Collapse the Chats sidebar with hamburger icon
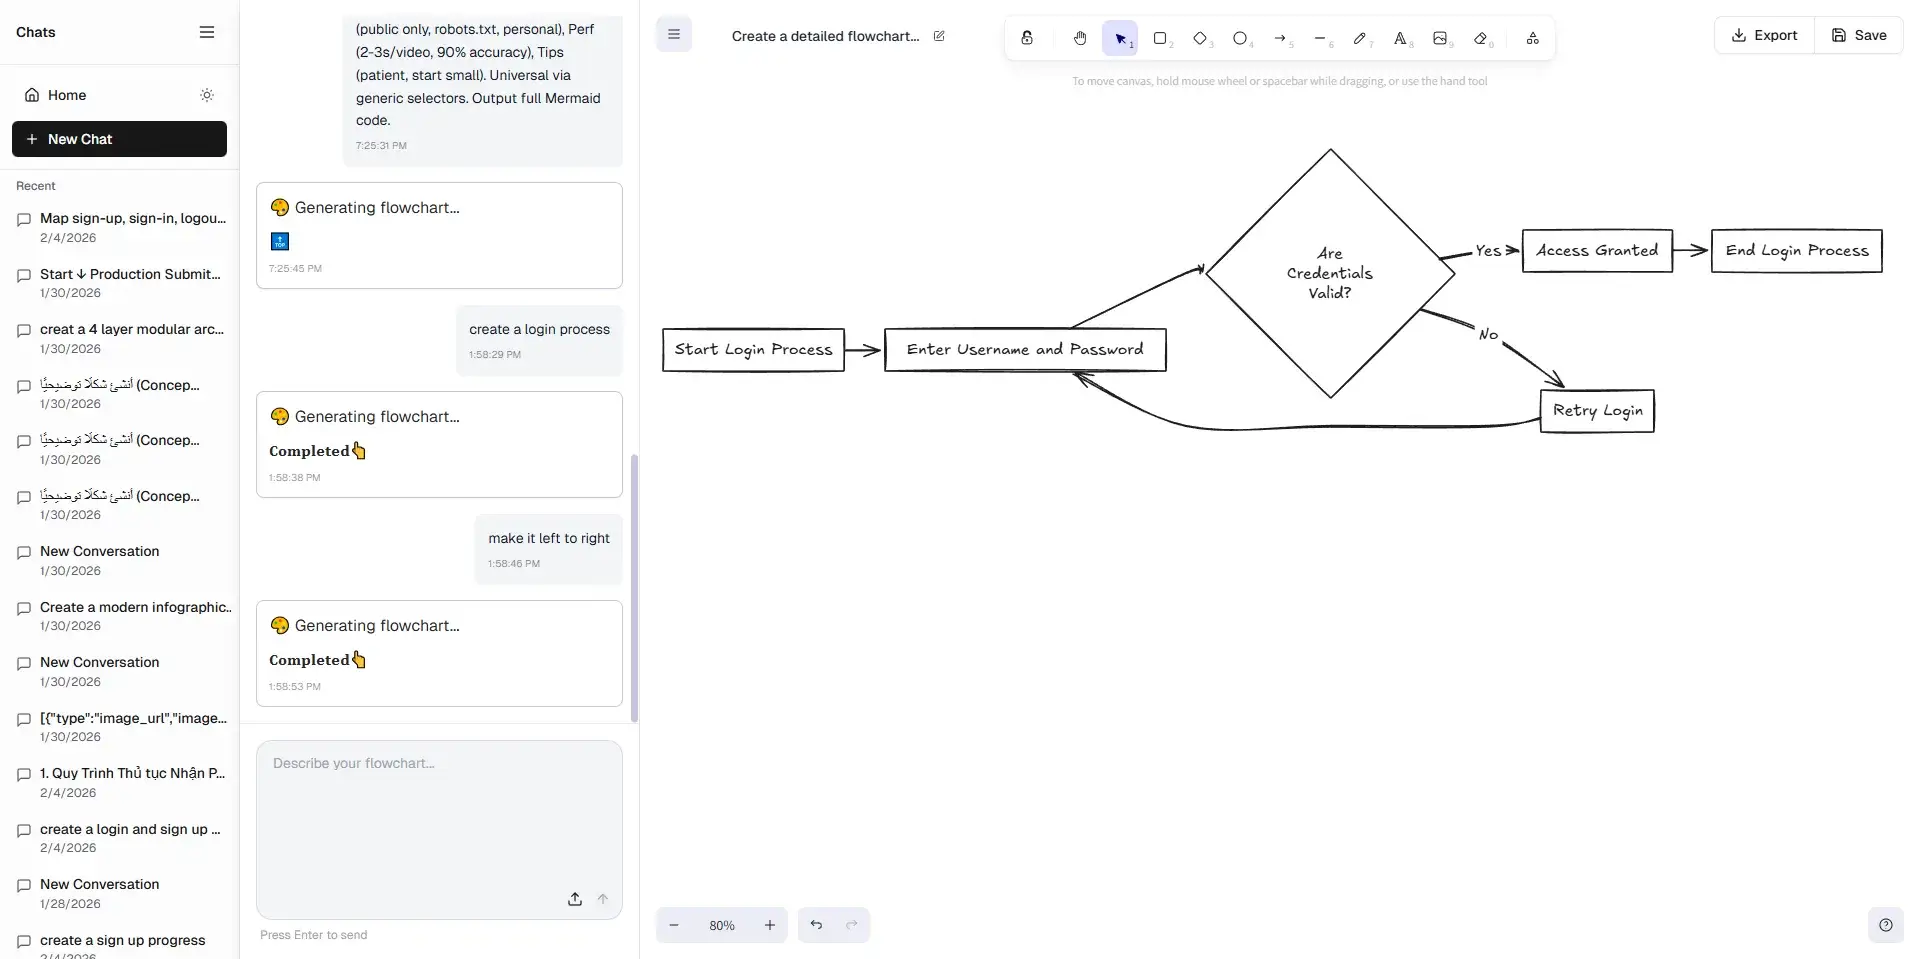This screenshot has width=1920, height=959. click(x=207, y=32)
